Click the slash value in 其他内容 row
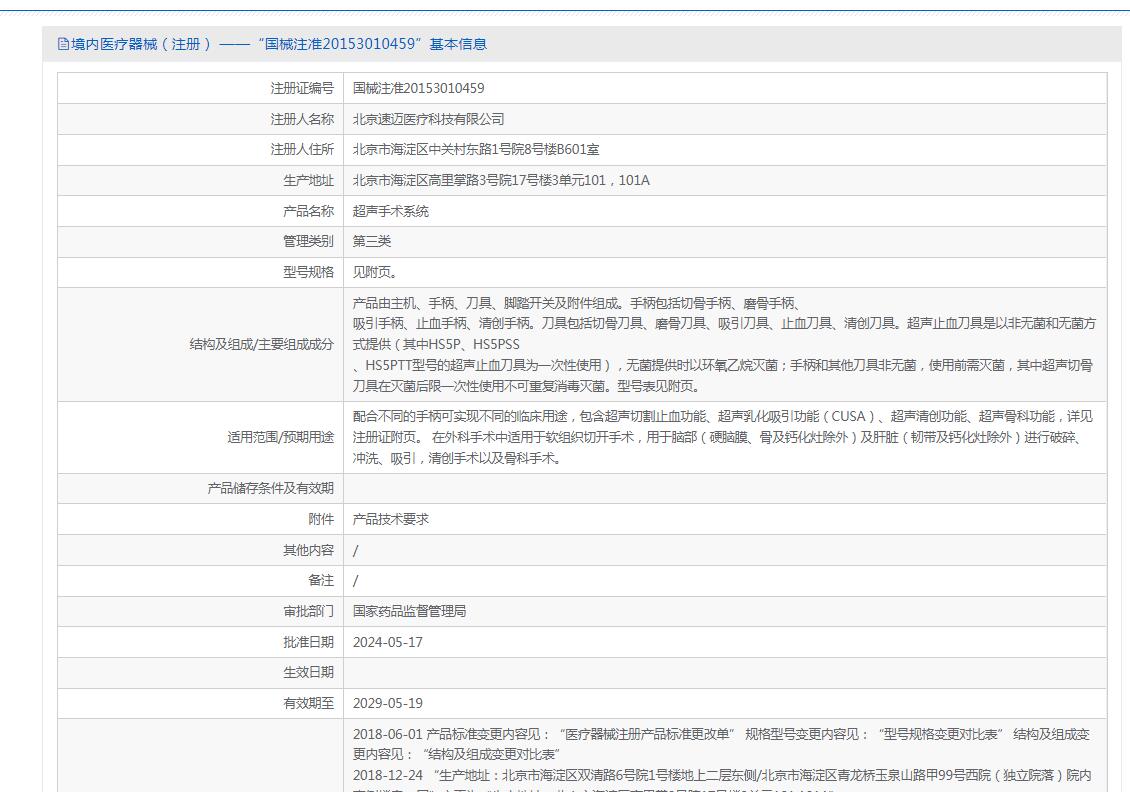1130x792 pixels. (355, 550)
